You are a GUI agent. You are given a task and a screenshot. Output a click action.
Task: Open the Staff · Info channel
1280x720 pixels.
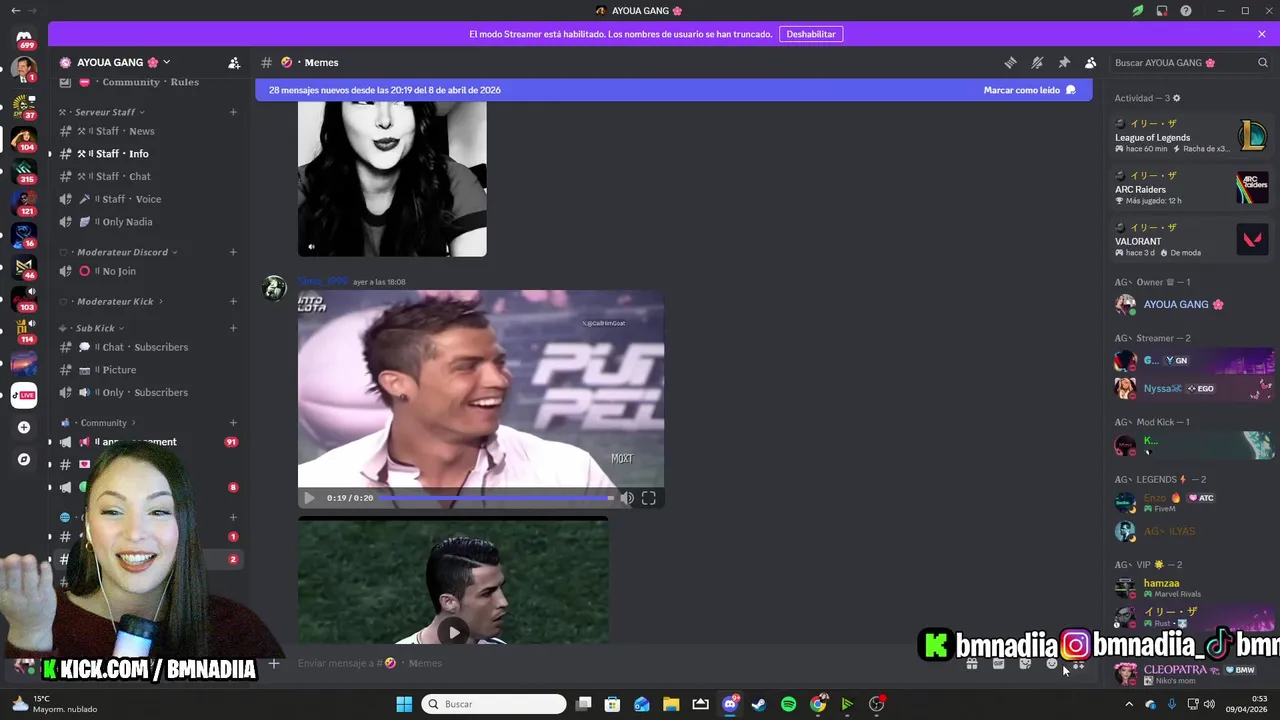pos(148,154)
